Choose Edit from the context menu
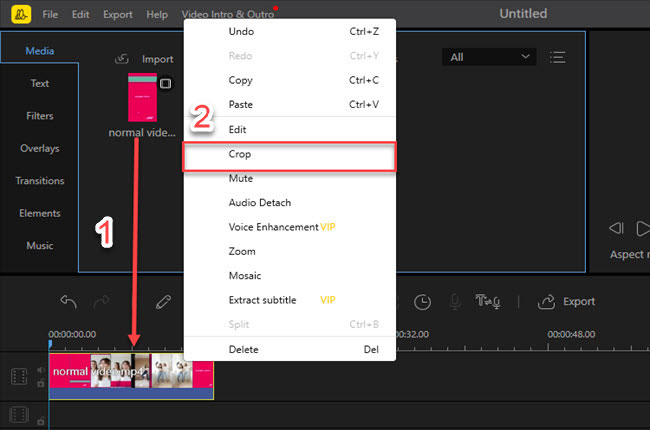 (x=289, y=129)
